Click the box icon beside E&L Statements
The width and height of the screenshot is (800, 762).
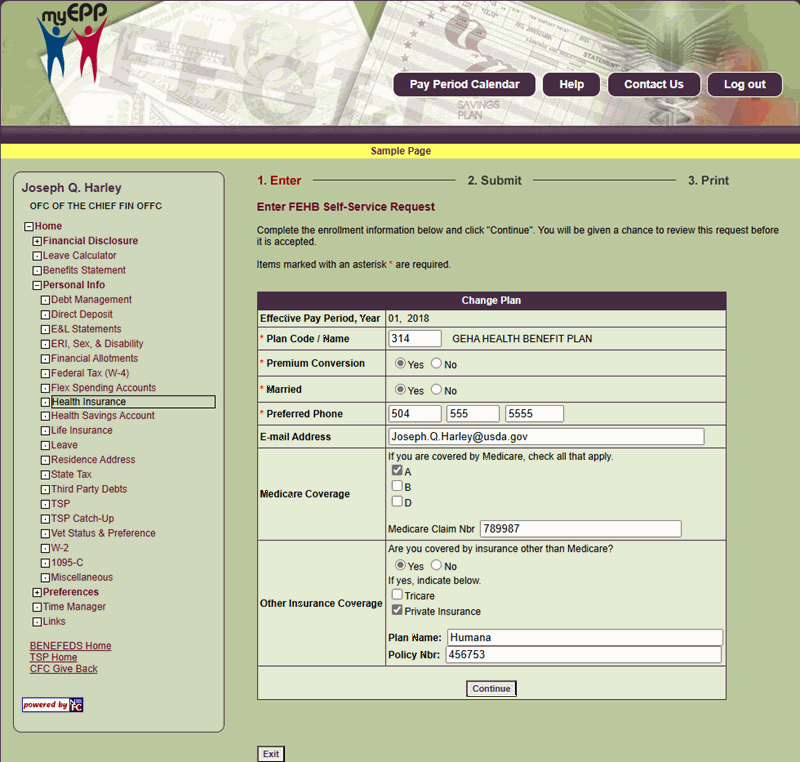(x=45, y=330)
